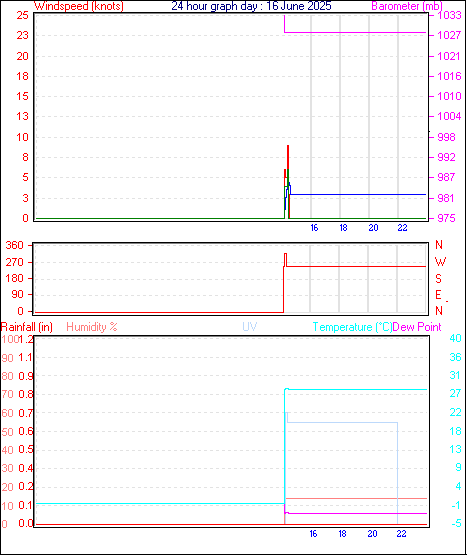Screen dimensions: 467x559
Task: Click the -5 temperature axis value
Action: [456, 523]
